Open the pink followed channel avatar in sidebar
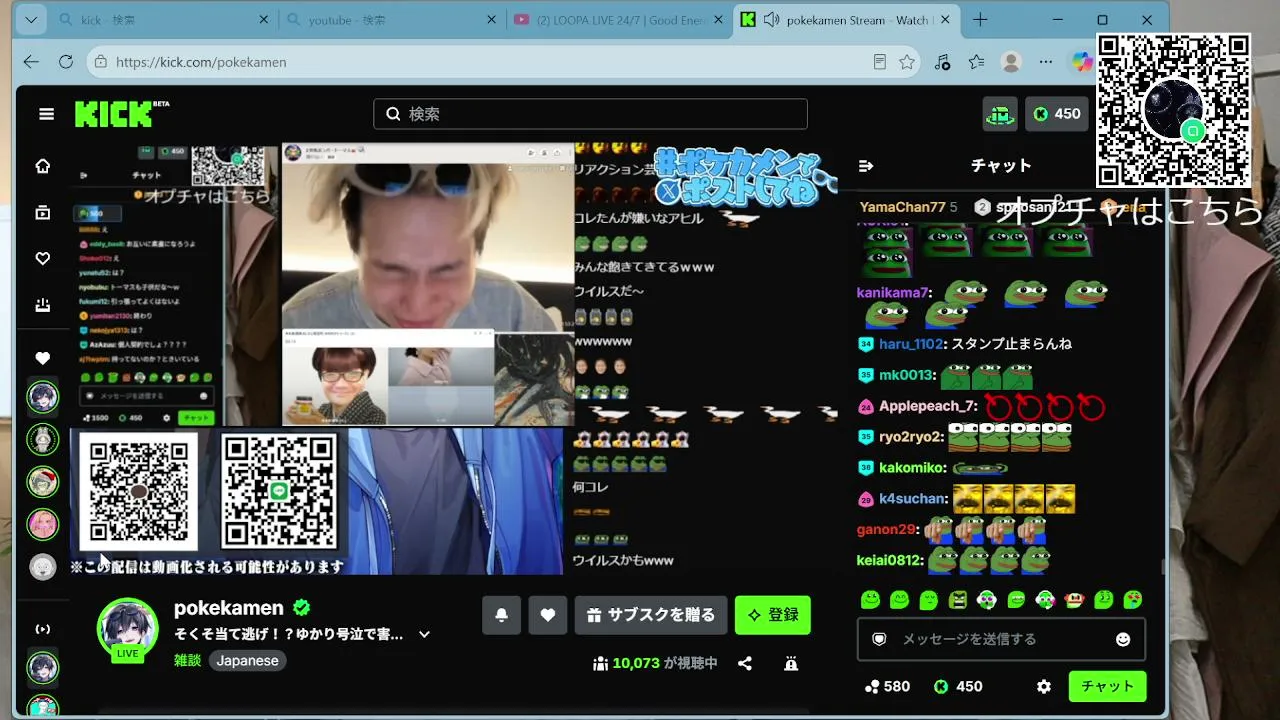This screenshot has width=1280, height=720. 43,524
